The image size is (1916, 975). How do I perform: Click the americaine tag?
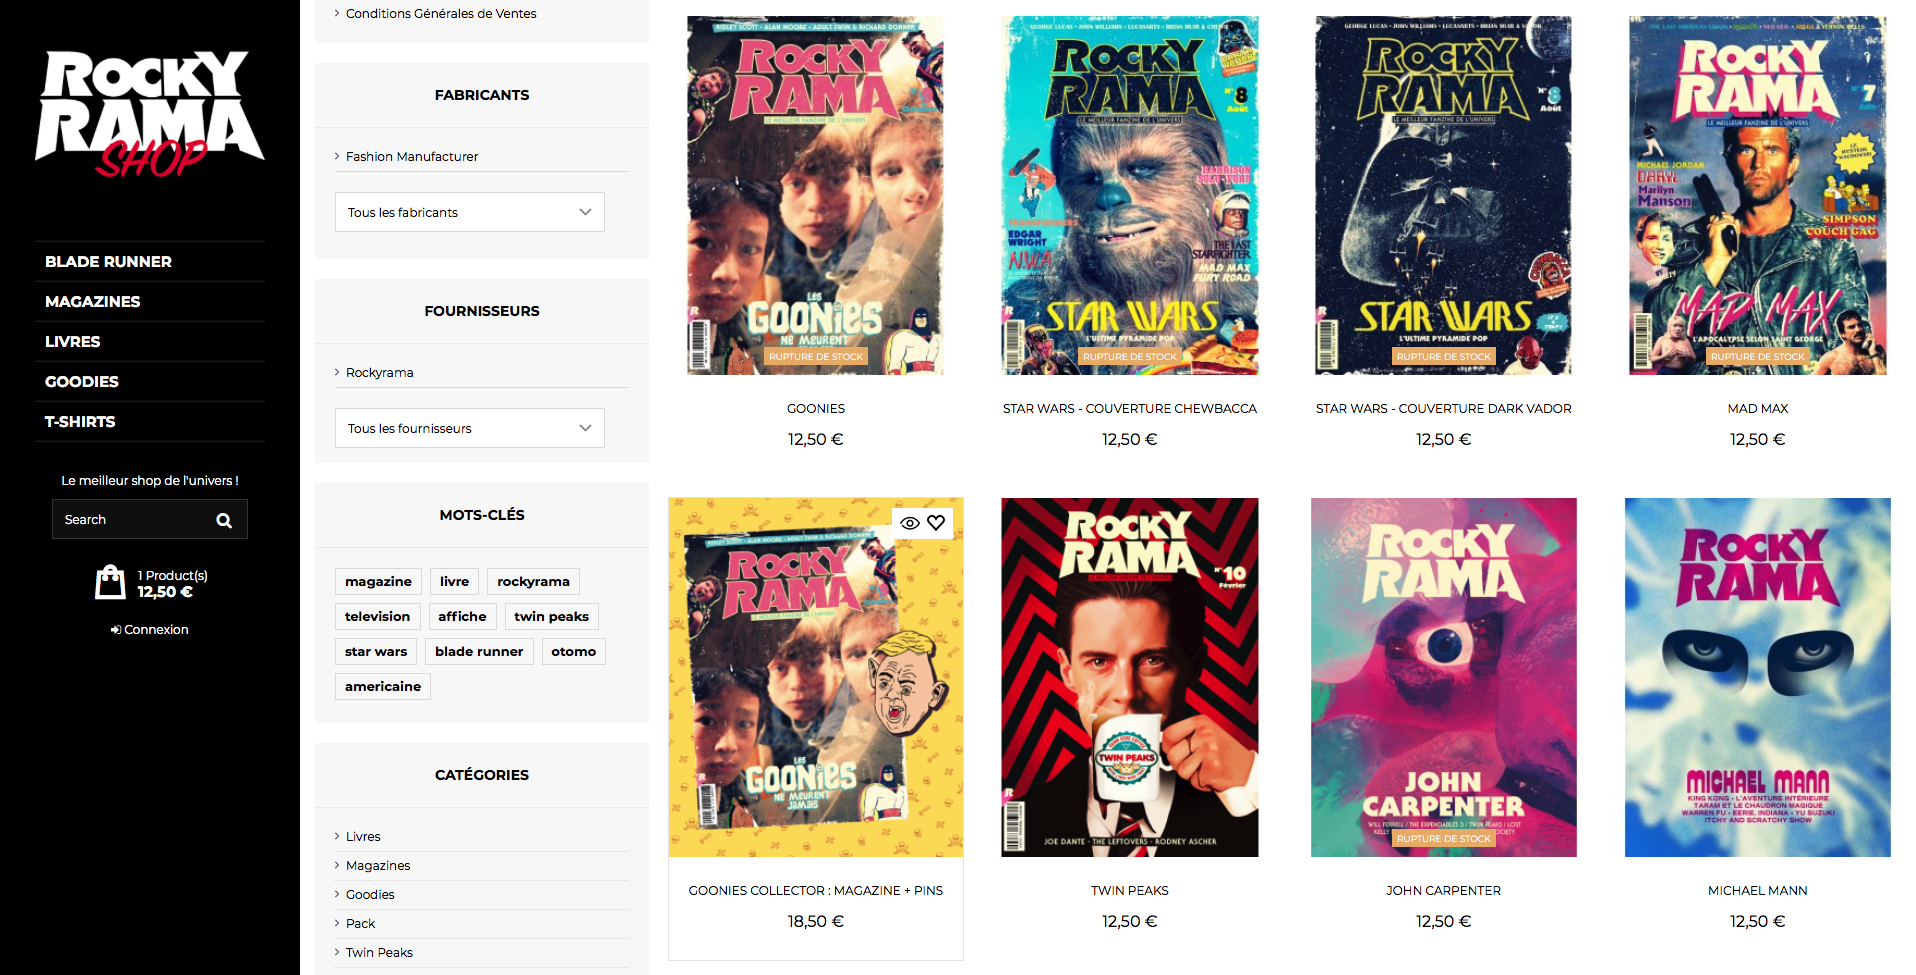383,686
